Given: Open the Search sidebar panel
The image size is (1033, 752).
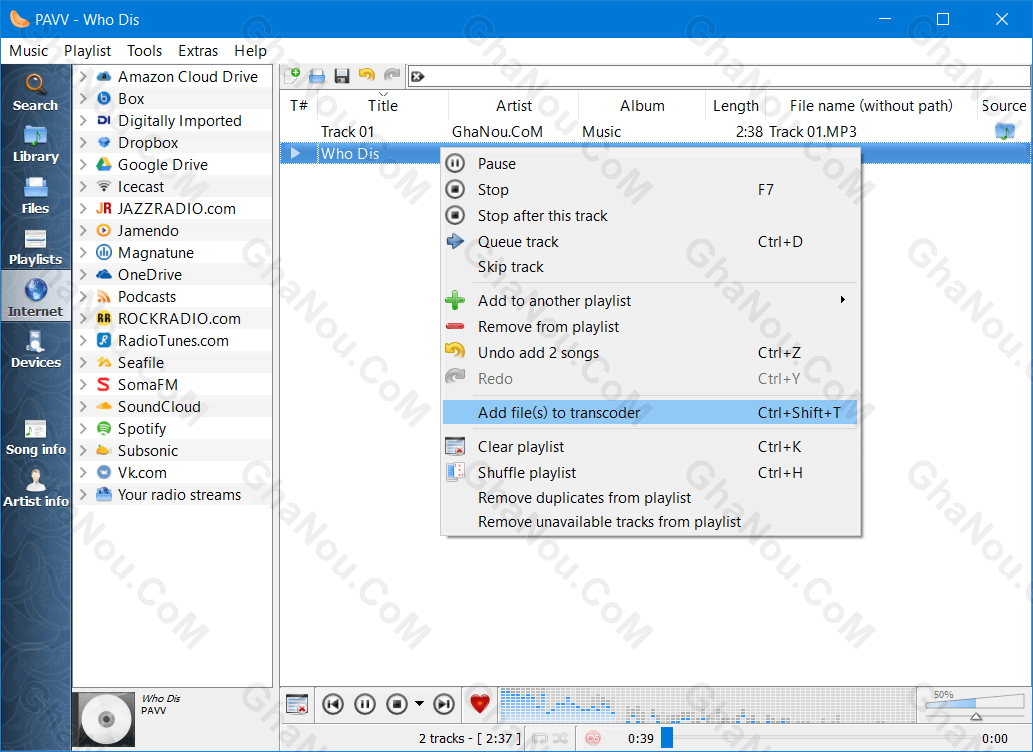Looking at the screenshot, I should [x=35, y=92].
